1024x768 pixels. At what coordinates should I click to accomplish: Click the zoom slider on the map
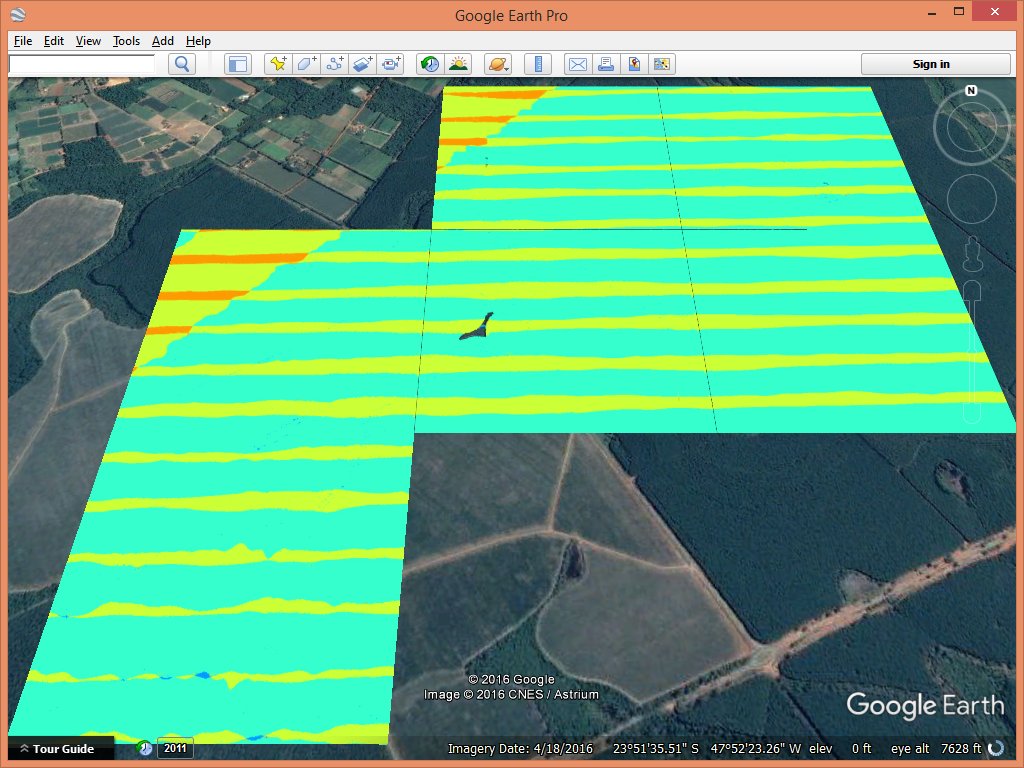tap(972, 350)
